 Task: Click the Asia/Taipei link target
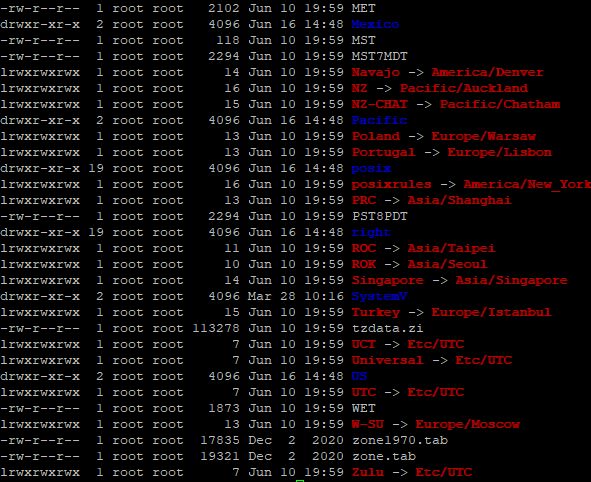[x=452, y=249]
